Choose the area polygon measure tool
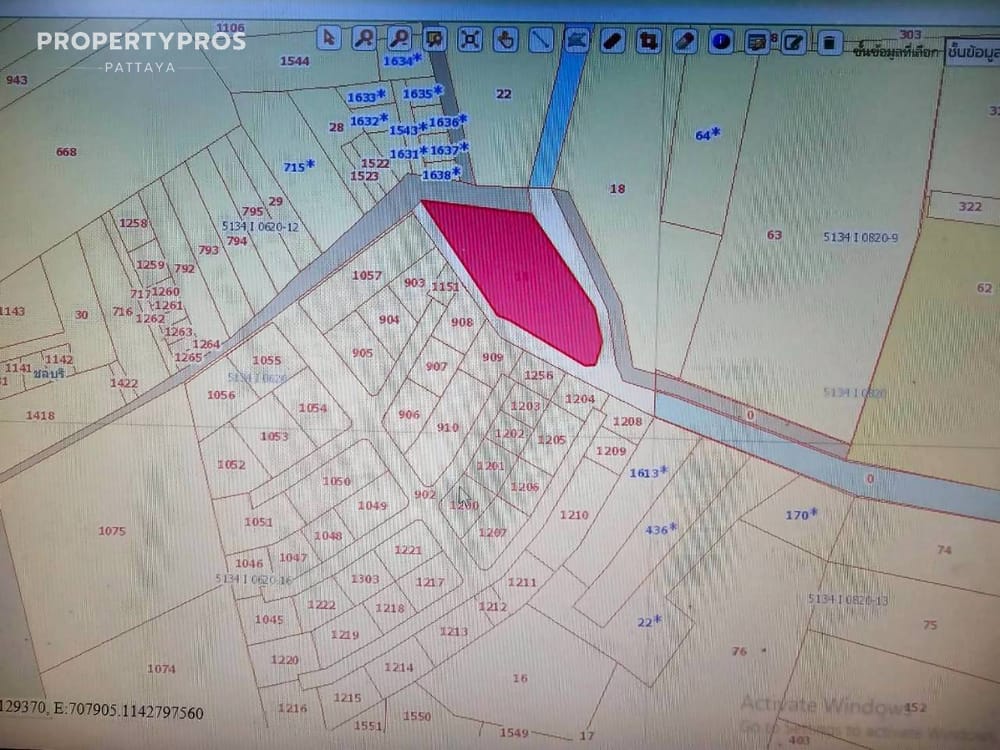This screenshot has width=1000, height=750. click(577, 40)
